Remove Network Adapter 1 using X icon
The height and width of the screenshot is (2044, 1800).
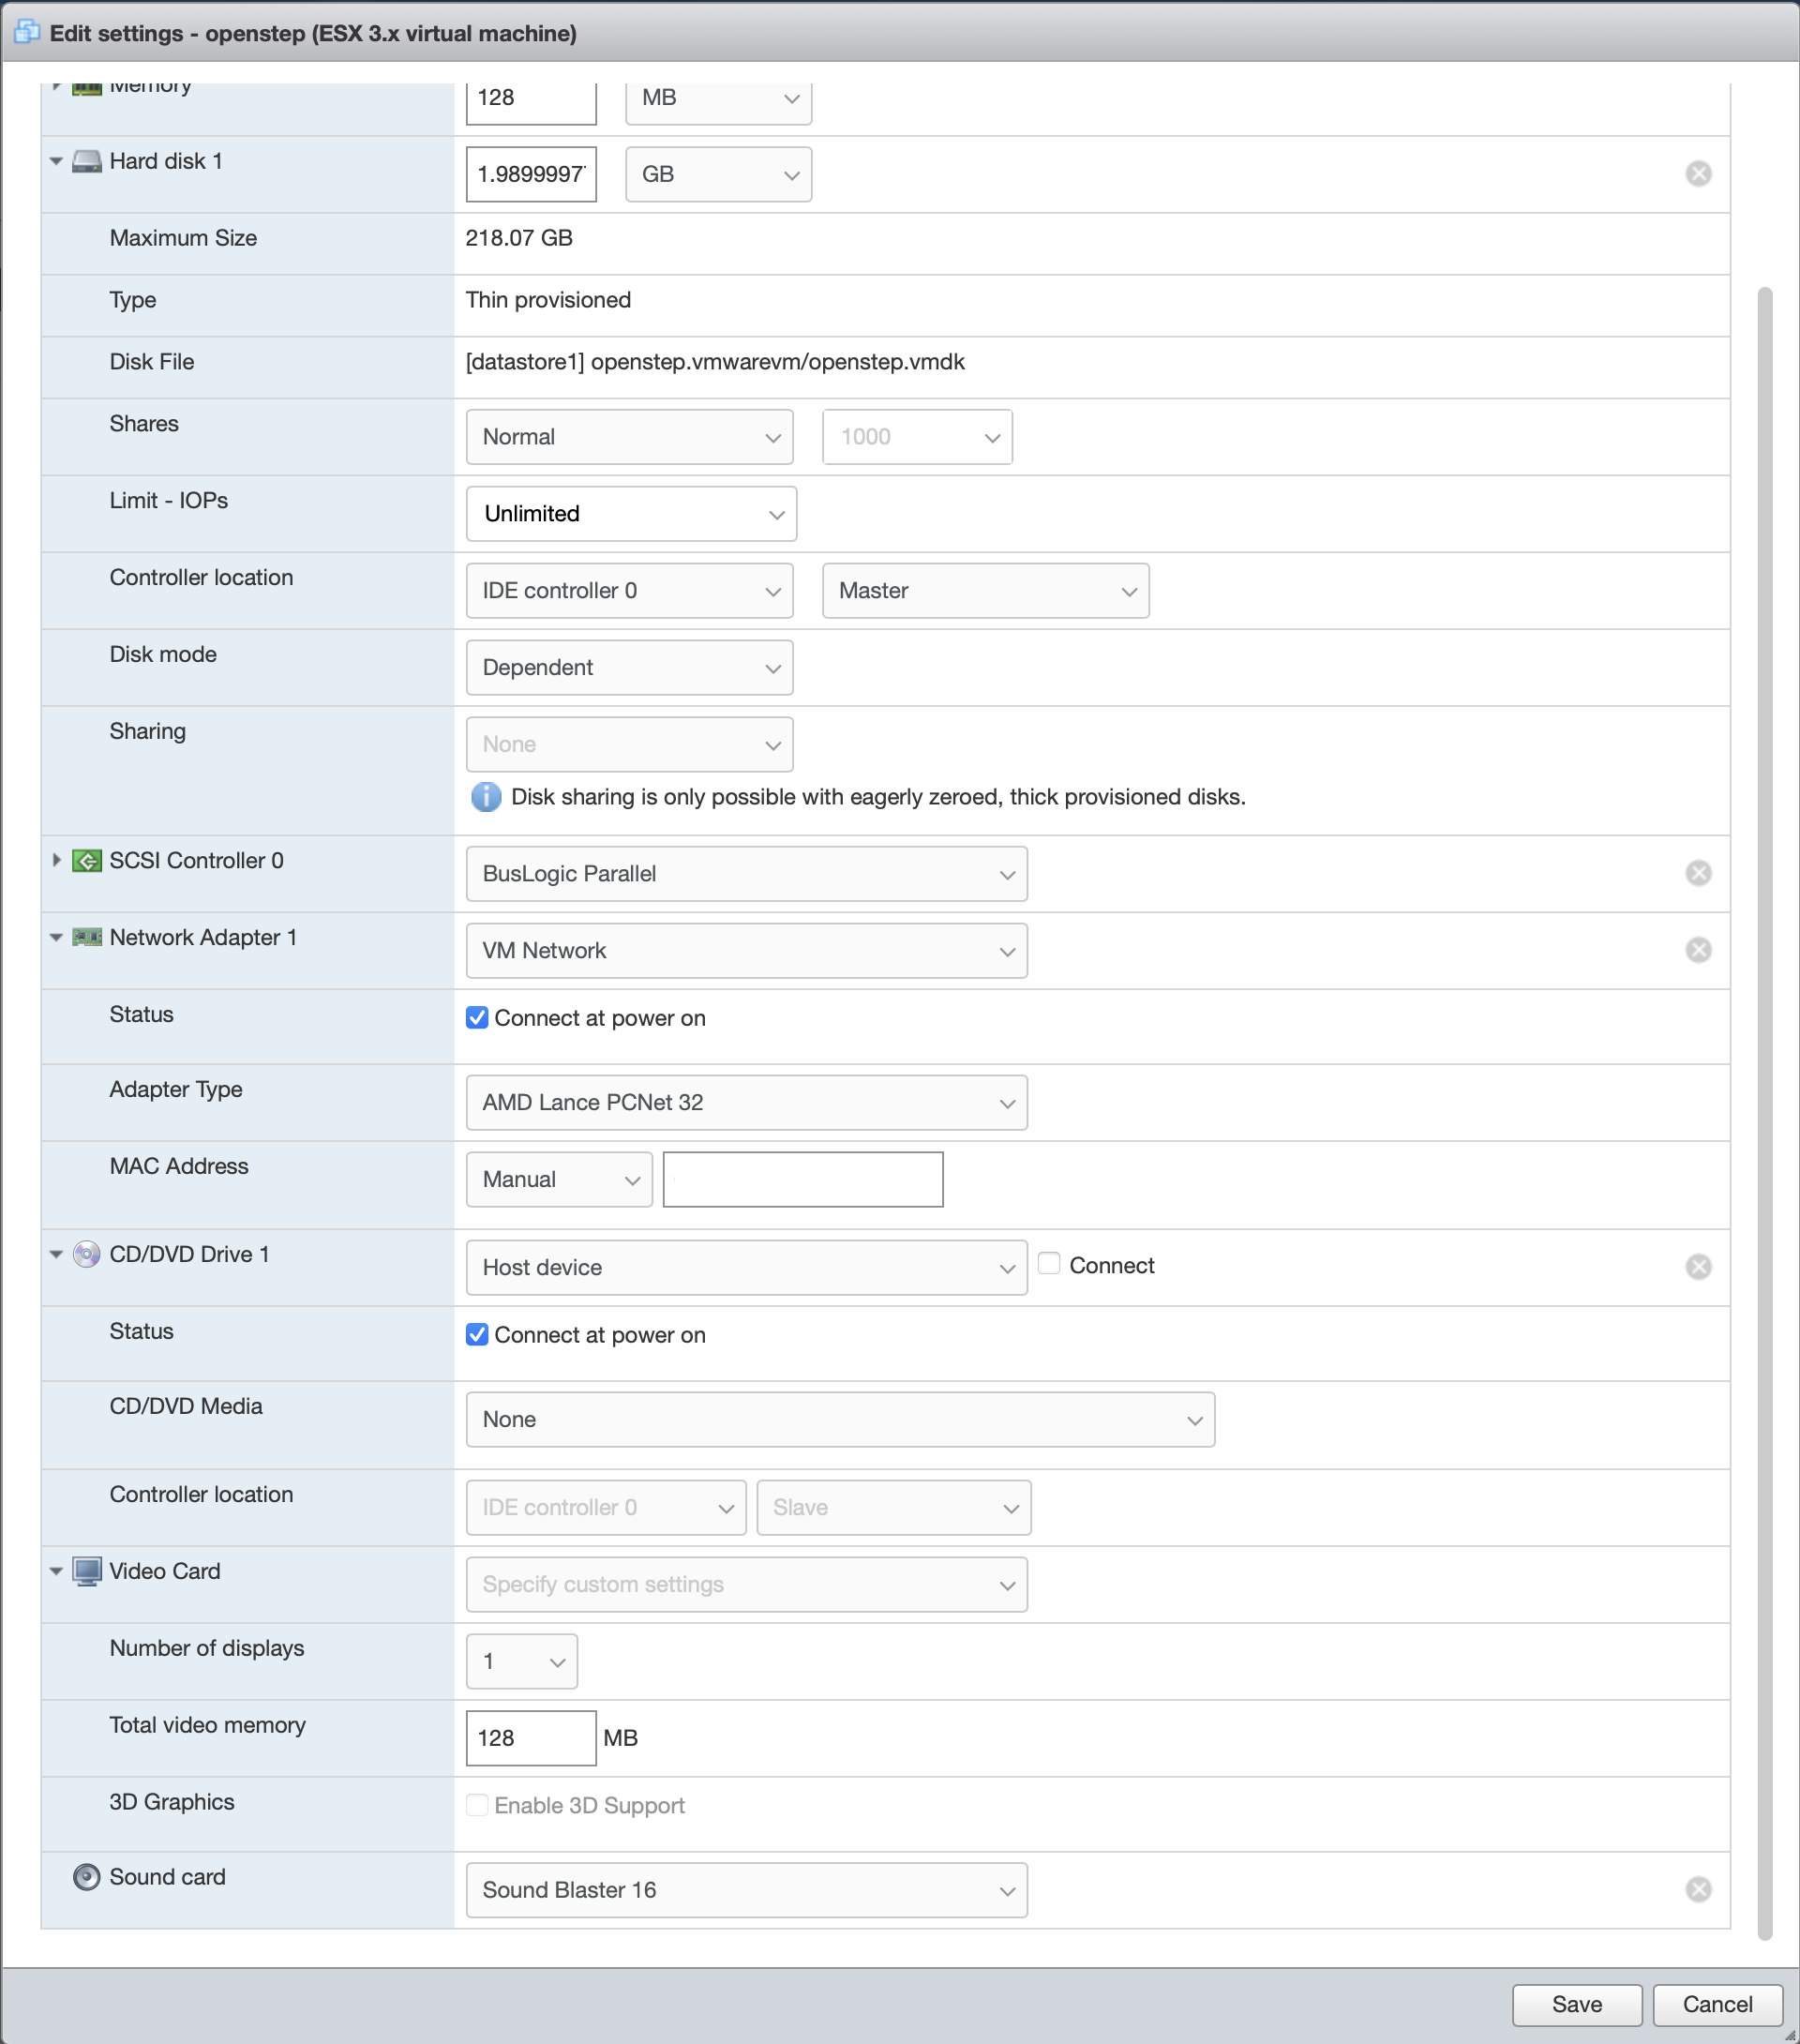tap(1698, 950)
